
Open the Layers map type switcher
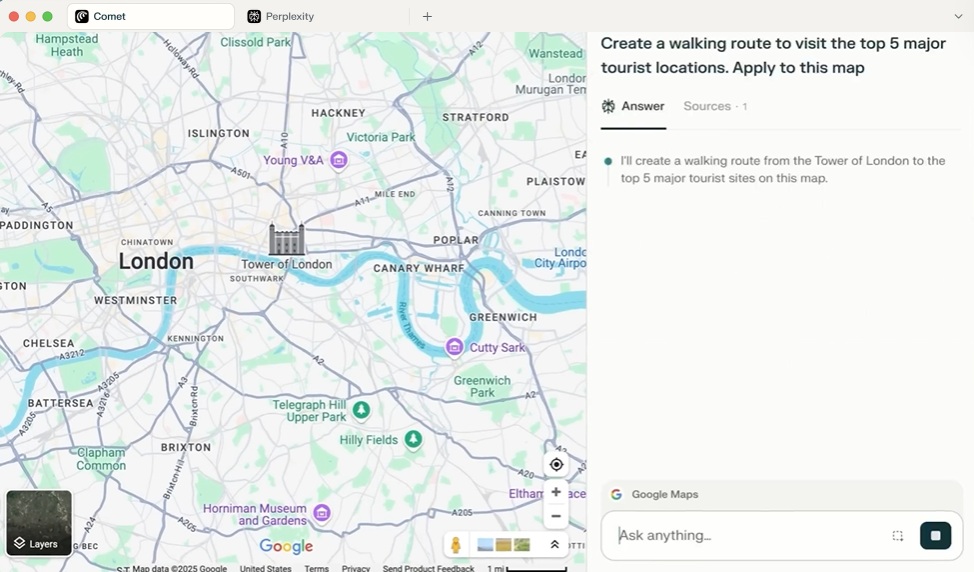[39, 523]
